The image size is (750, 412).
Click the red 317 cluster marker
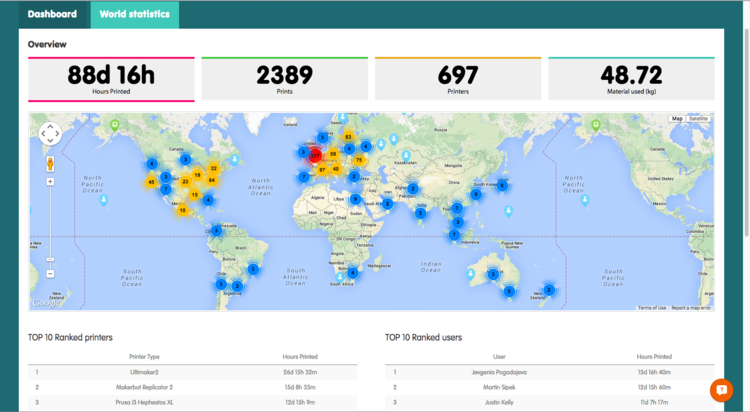[314, 155]
